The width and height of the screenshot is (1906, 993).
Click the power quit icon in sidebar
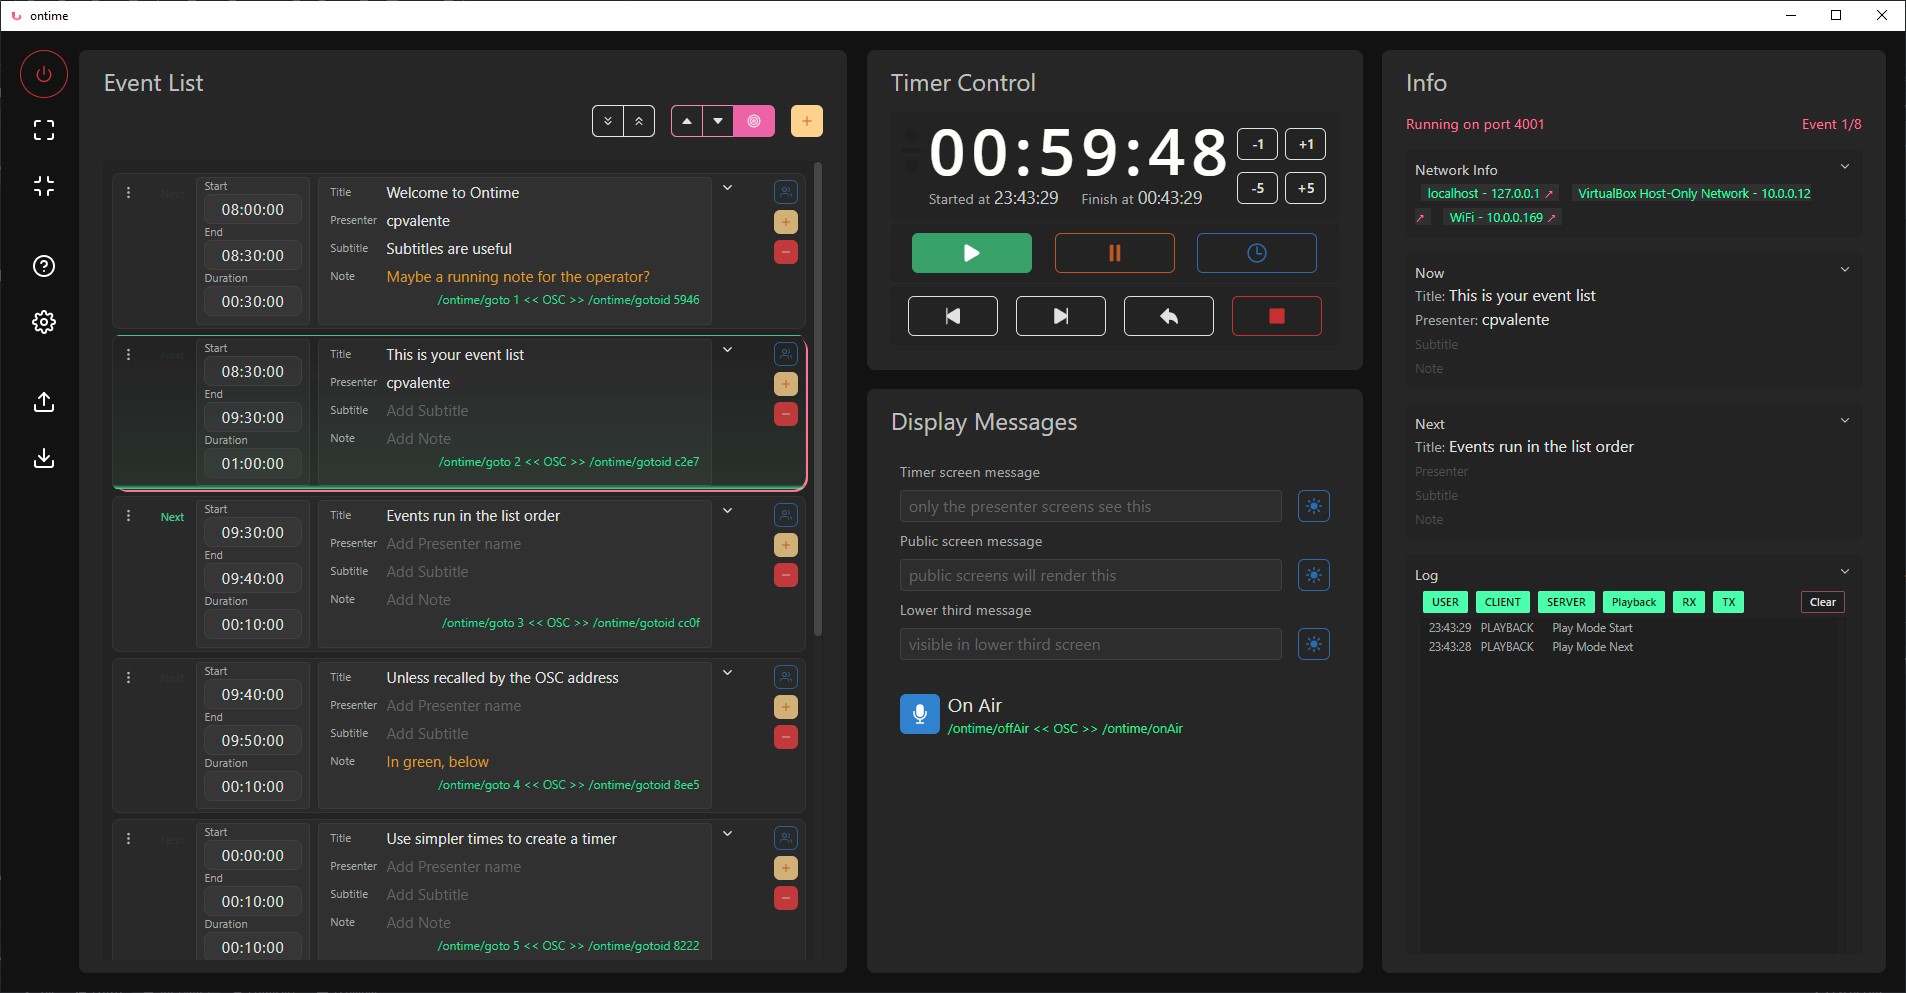[44, 74]
